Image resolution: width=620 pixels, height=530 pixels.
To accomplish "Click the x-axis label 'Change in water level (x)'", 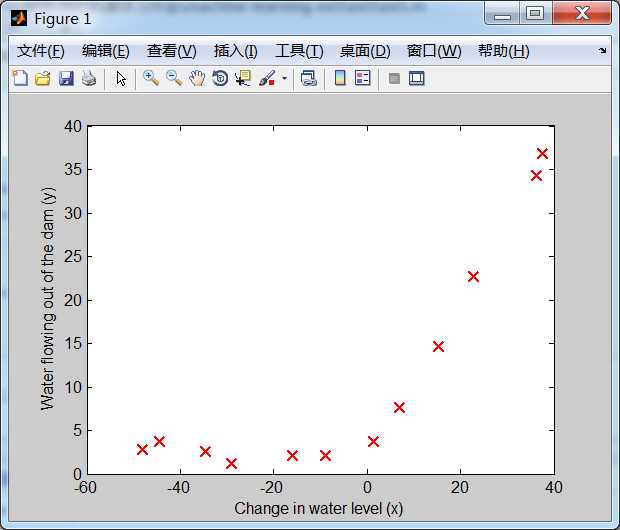I will coord(319,509).
